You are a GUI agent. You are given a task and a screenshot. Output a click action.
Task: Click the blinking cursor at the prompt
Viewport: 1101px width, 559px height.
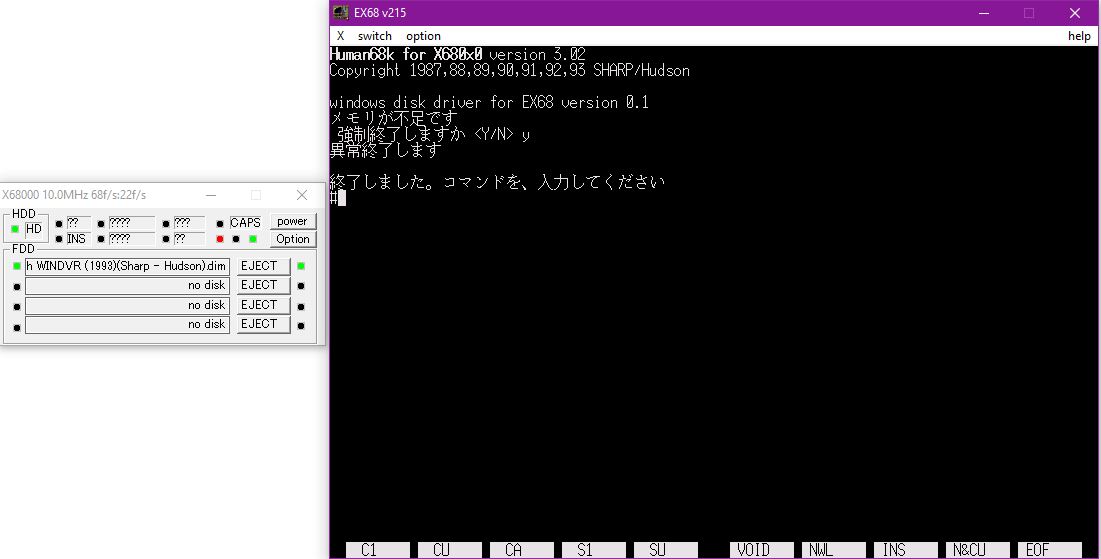point(342,198)
